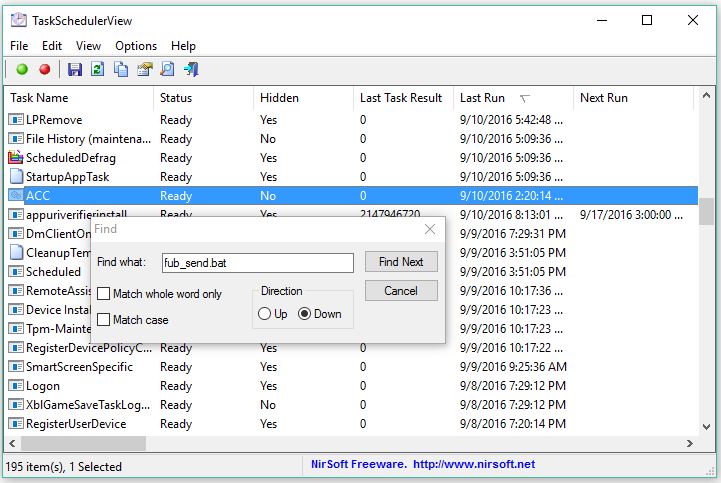Image resolution: width=721 pixels, height=483 pixels.
Task: Select the SmartScreenSpecific task name
Action: pos(79,367)
